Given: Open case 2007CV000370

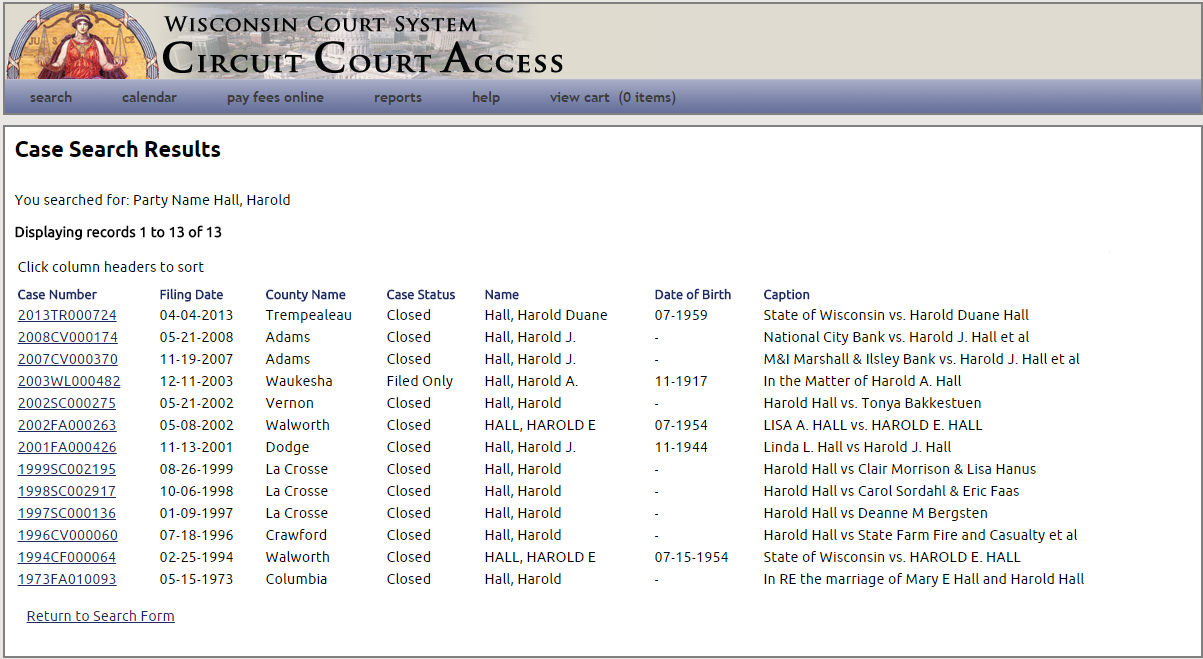Looking at the screenshot, I should (x=67, y=359).
